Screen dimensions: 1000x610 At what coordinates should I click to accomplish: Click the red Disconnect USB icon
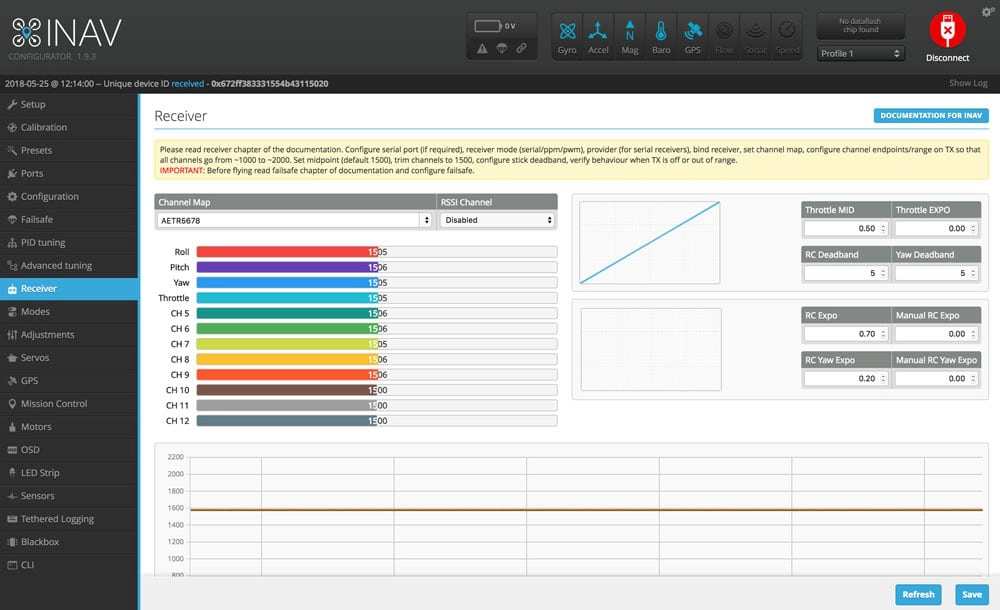(947, 29)
